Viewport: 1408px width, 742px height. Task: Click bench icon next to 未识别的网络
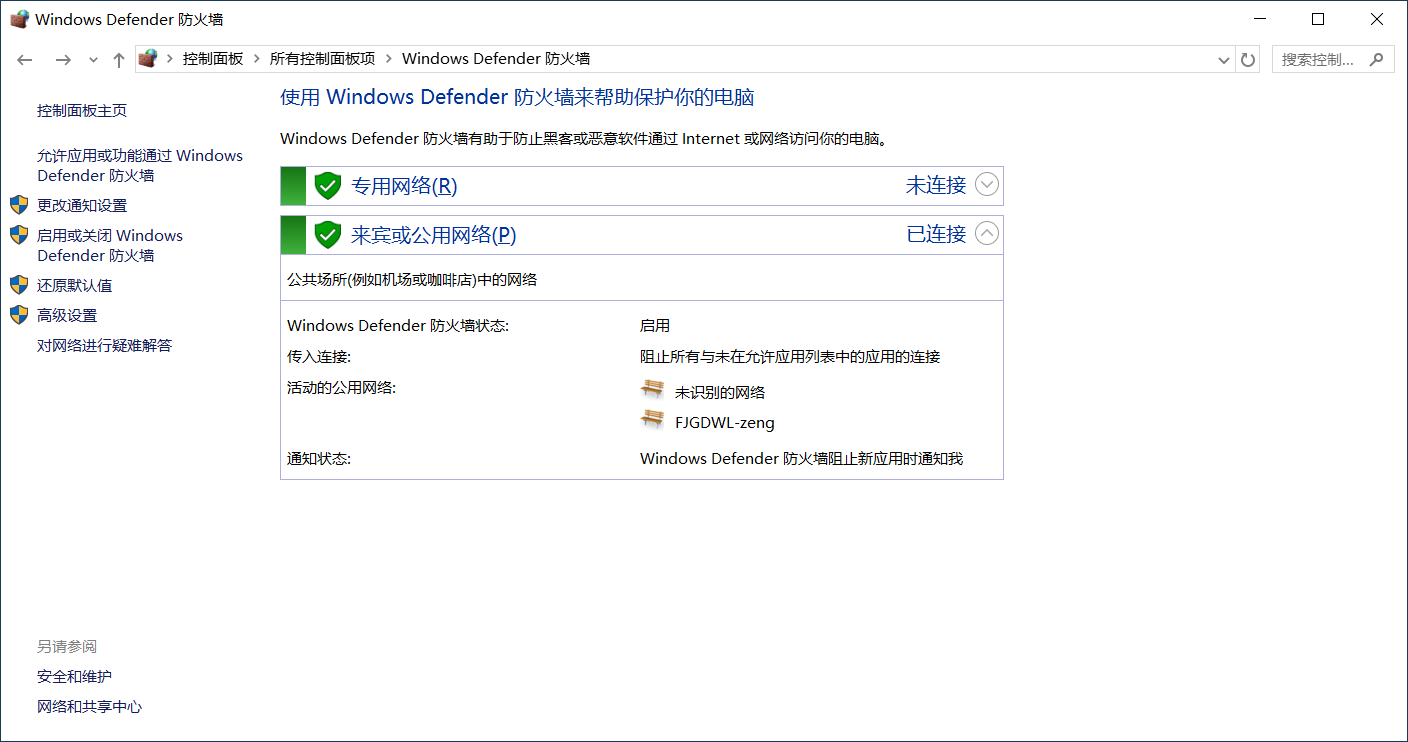point(653,390)
